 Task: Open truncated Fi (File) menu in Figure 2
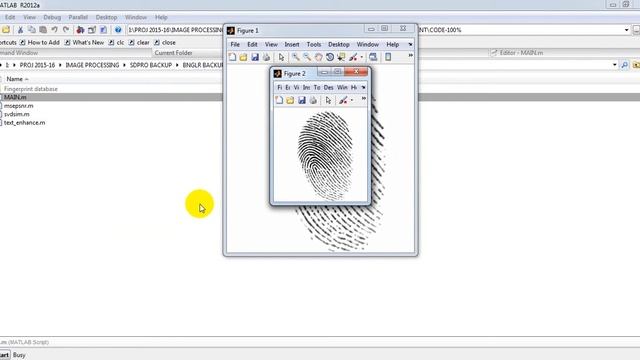pyautogui.click(x=280, y=87)
